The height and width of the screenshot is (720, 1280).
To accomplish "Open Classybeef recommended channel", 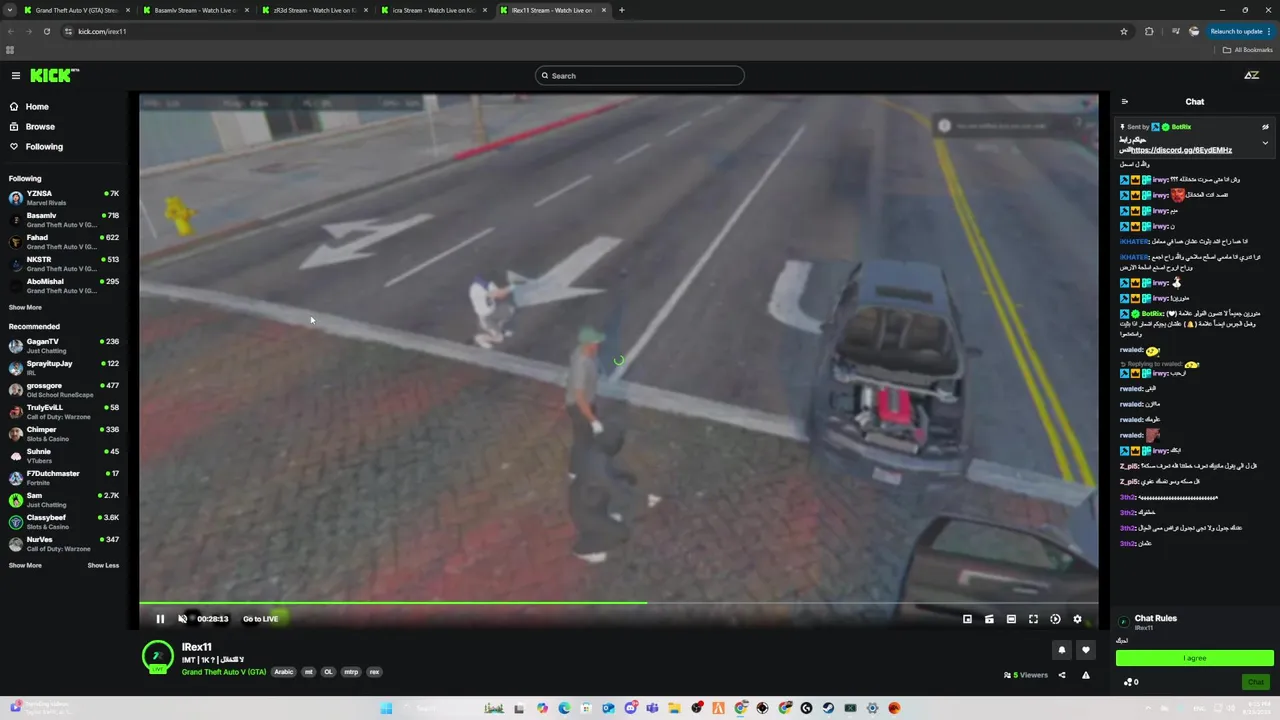I will click(64, 521).
